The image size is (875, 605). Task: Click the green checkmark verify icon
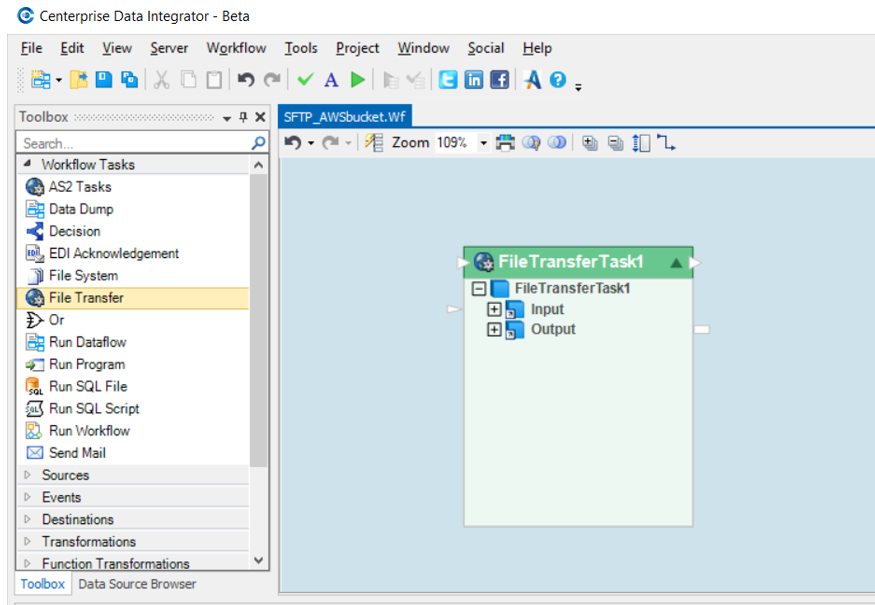click(x=306, y=80)
